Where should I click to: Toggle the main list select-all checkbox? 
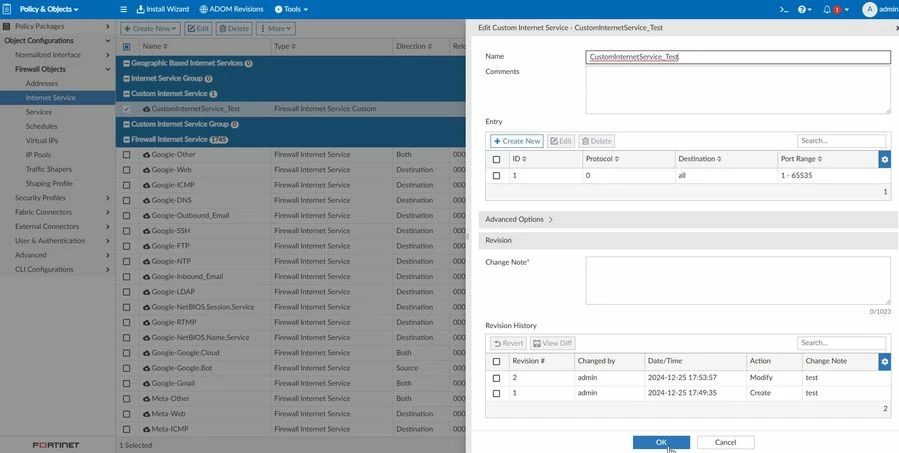pos(126,47)
